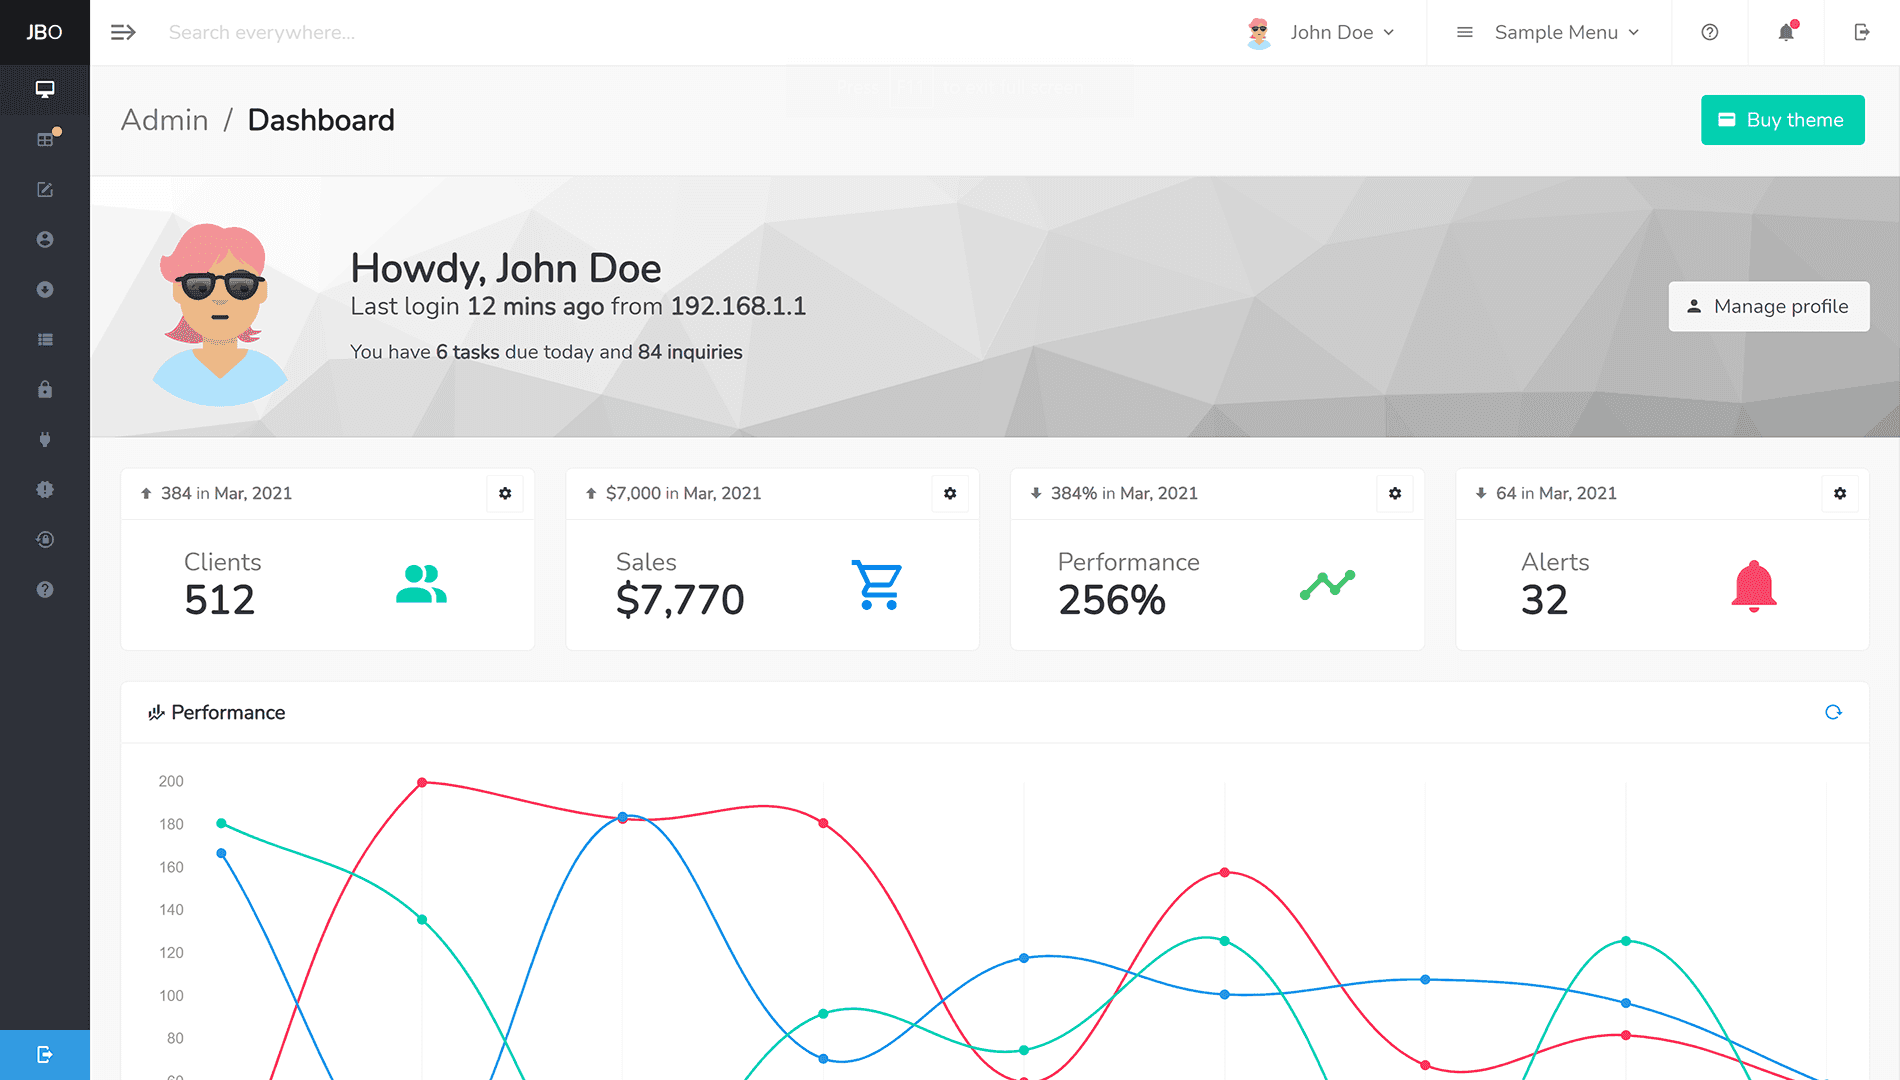1900x1080 pixels.
Task: Open the Dashboard monitor icon in sidebar
Action: (x=45, y=90)
